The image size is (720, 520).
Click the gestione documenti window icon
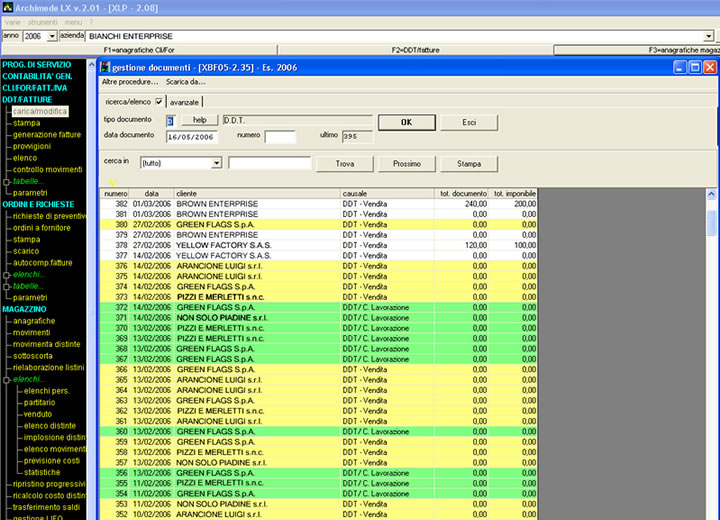[x=105, y=67]
